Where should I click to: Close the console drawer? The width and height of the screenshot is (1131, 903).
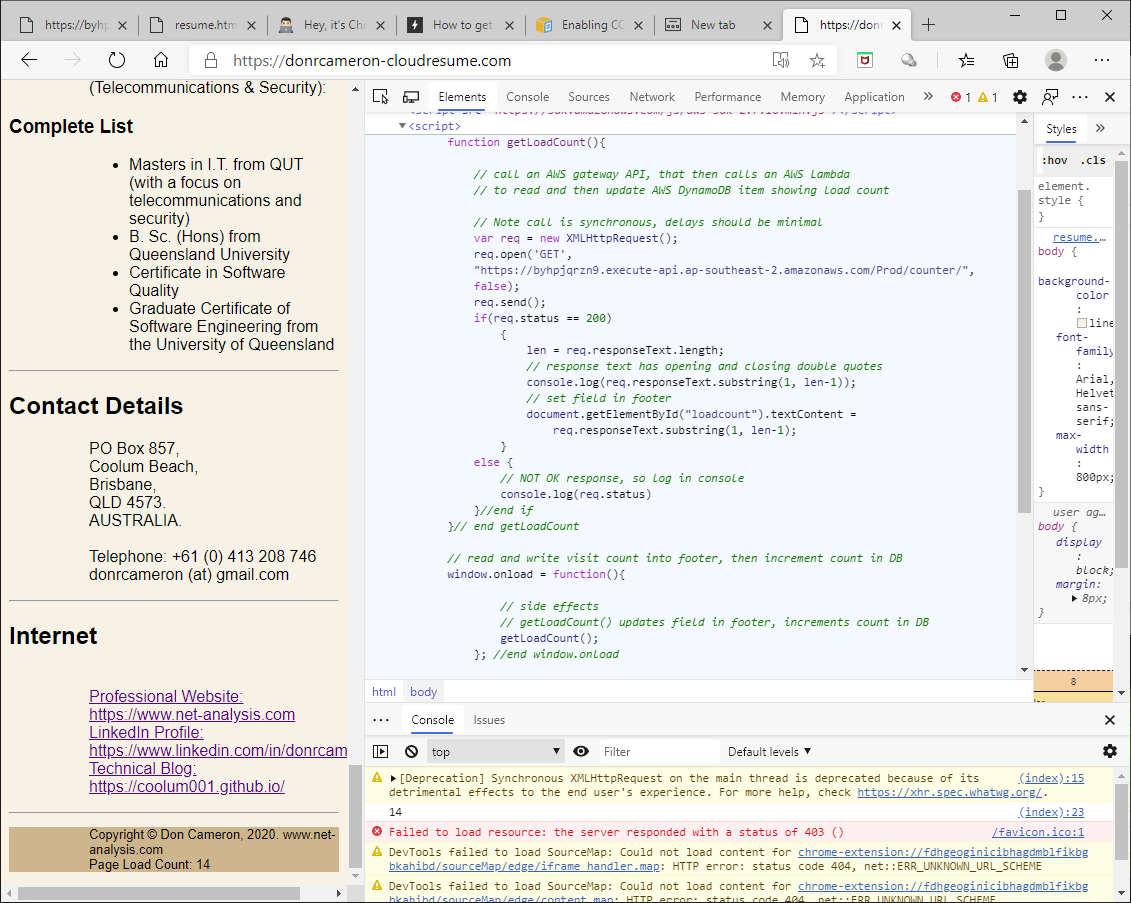tap(1110, 720)
